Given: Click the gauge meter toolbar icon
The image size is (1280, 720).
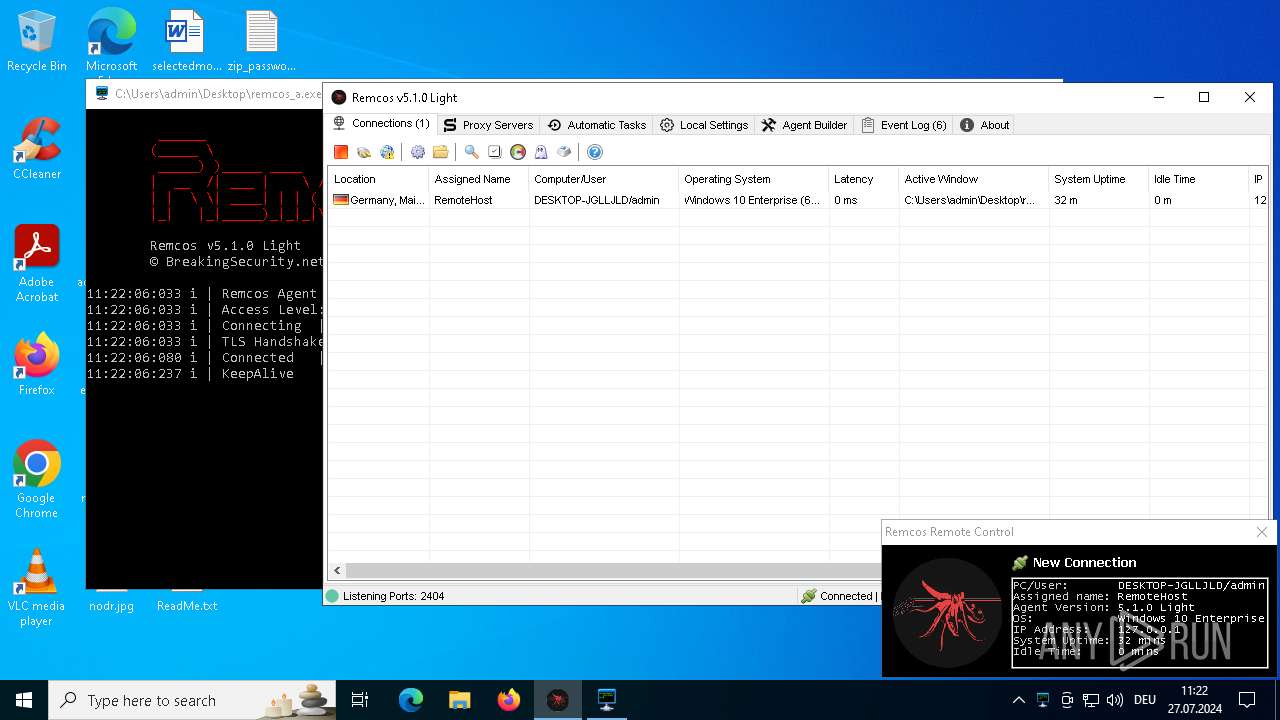Looking at the screenshot, I should pyautogui.click(x=518, y=152).
